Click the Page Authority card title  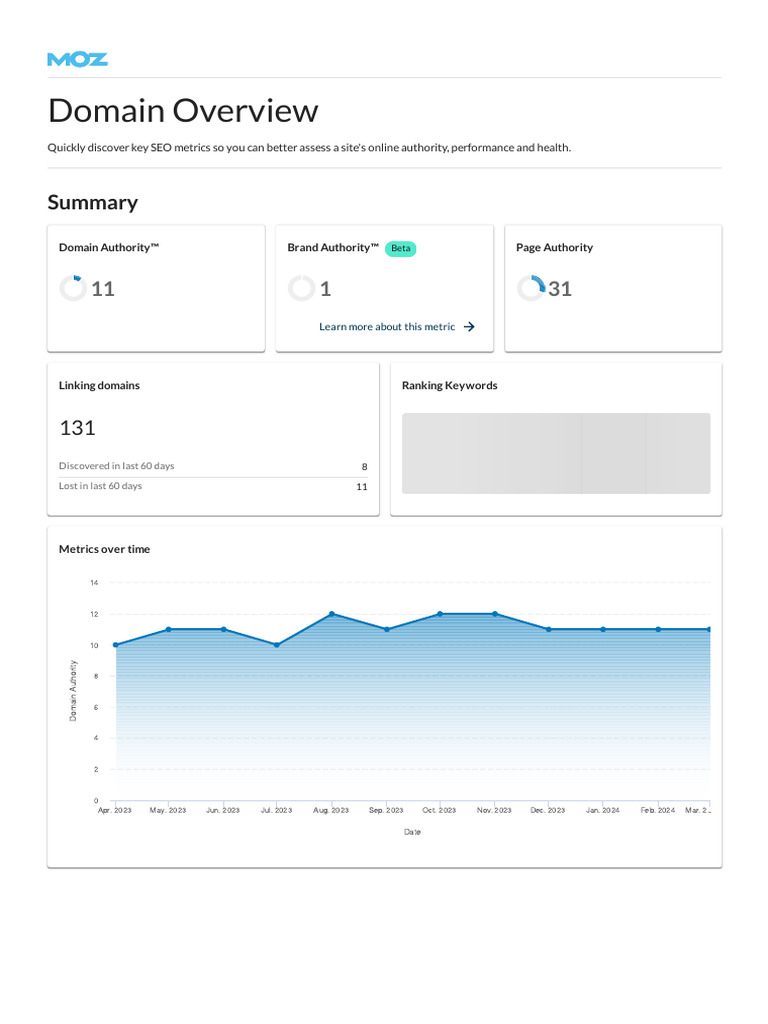tap(554, 248)
